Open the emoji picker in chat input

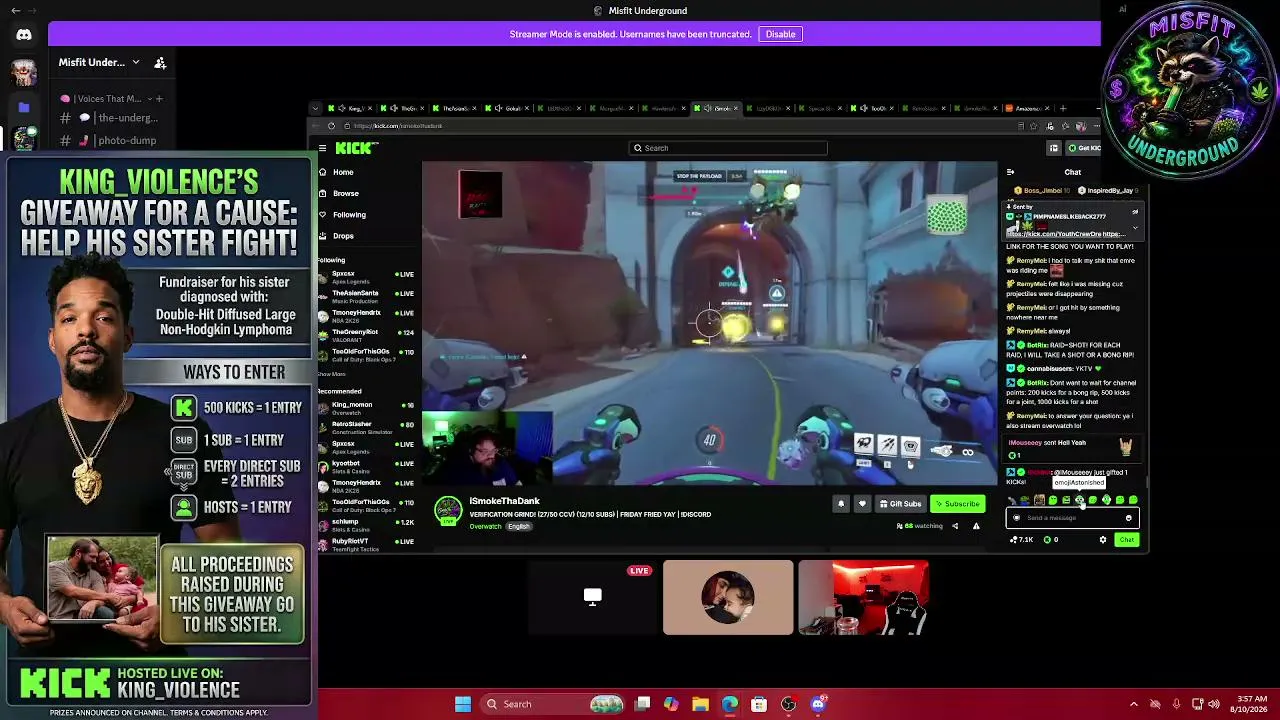pyautogui.click(x=1129, y=518)
